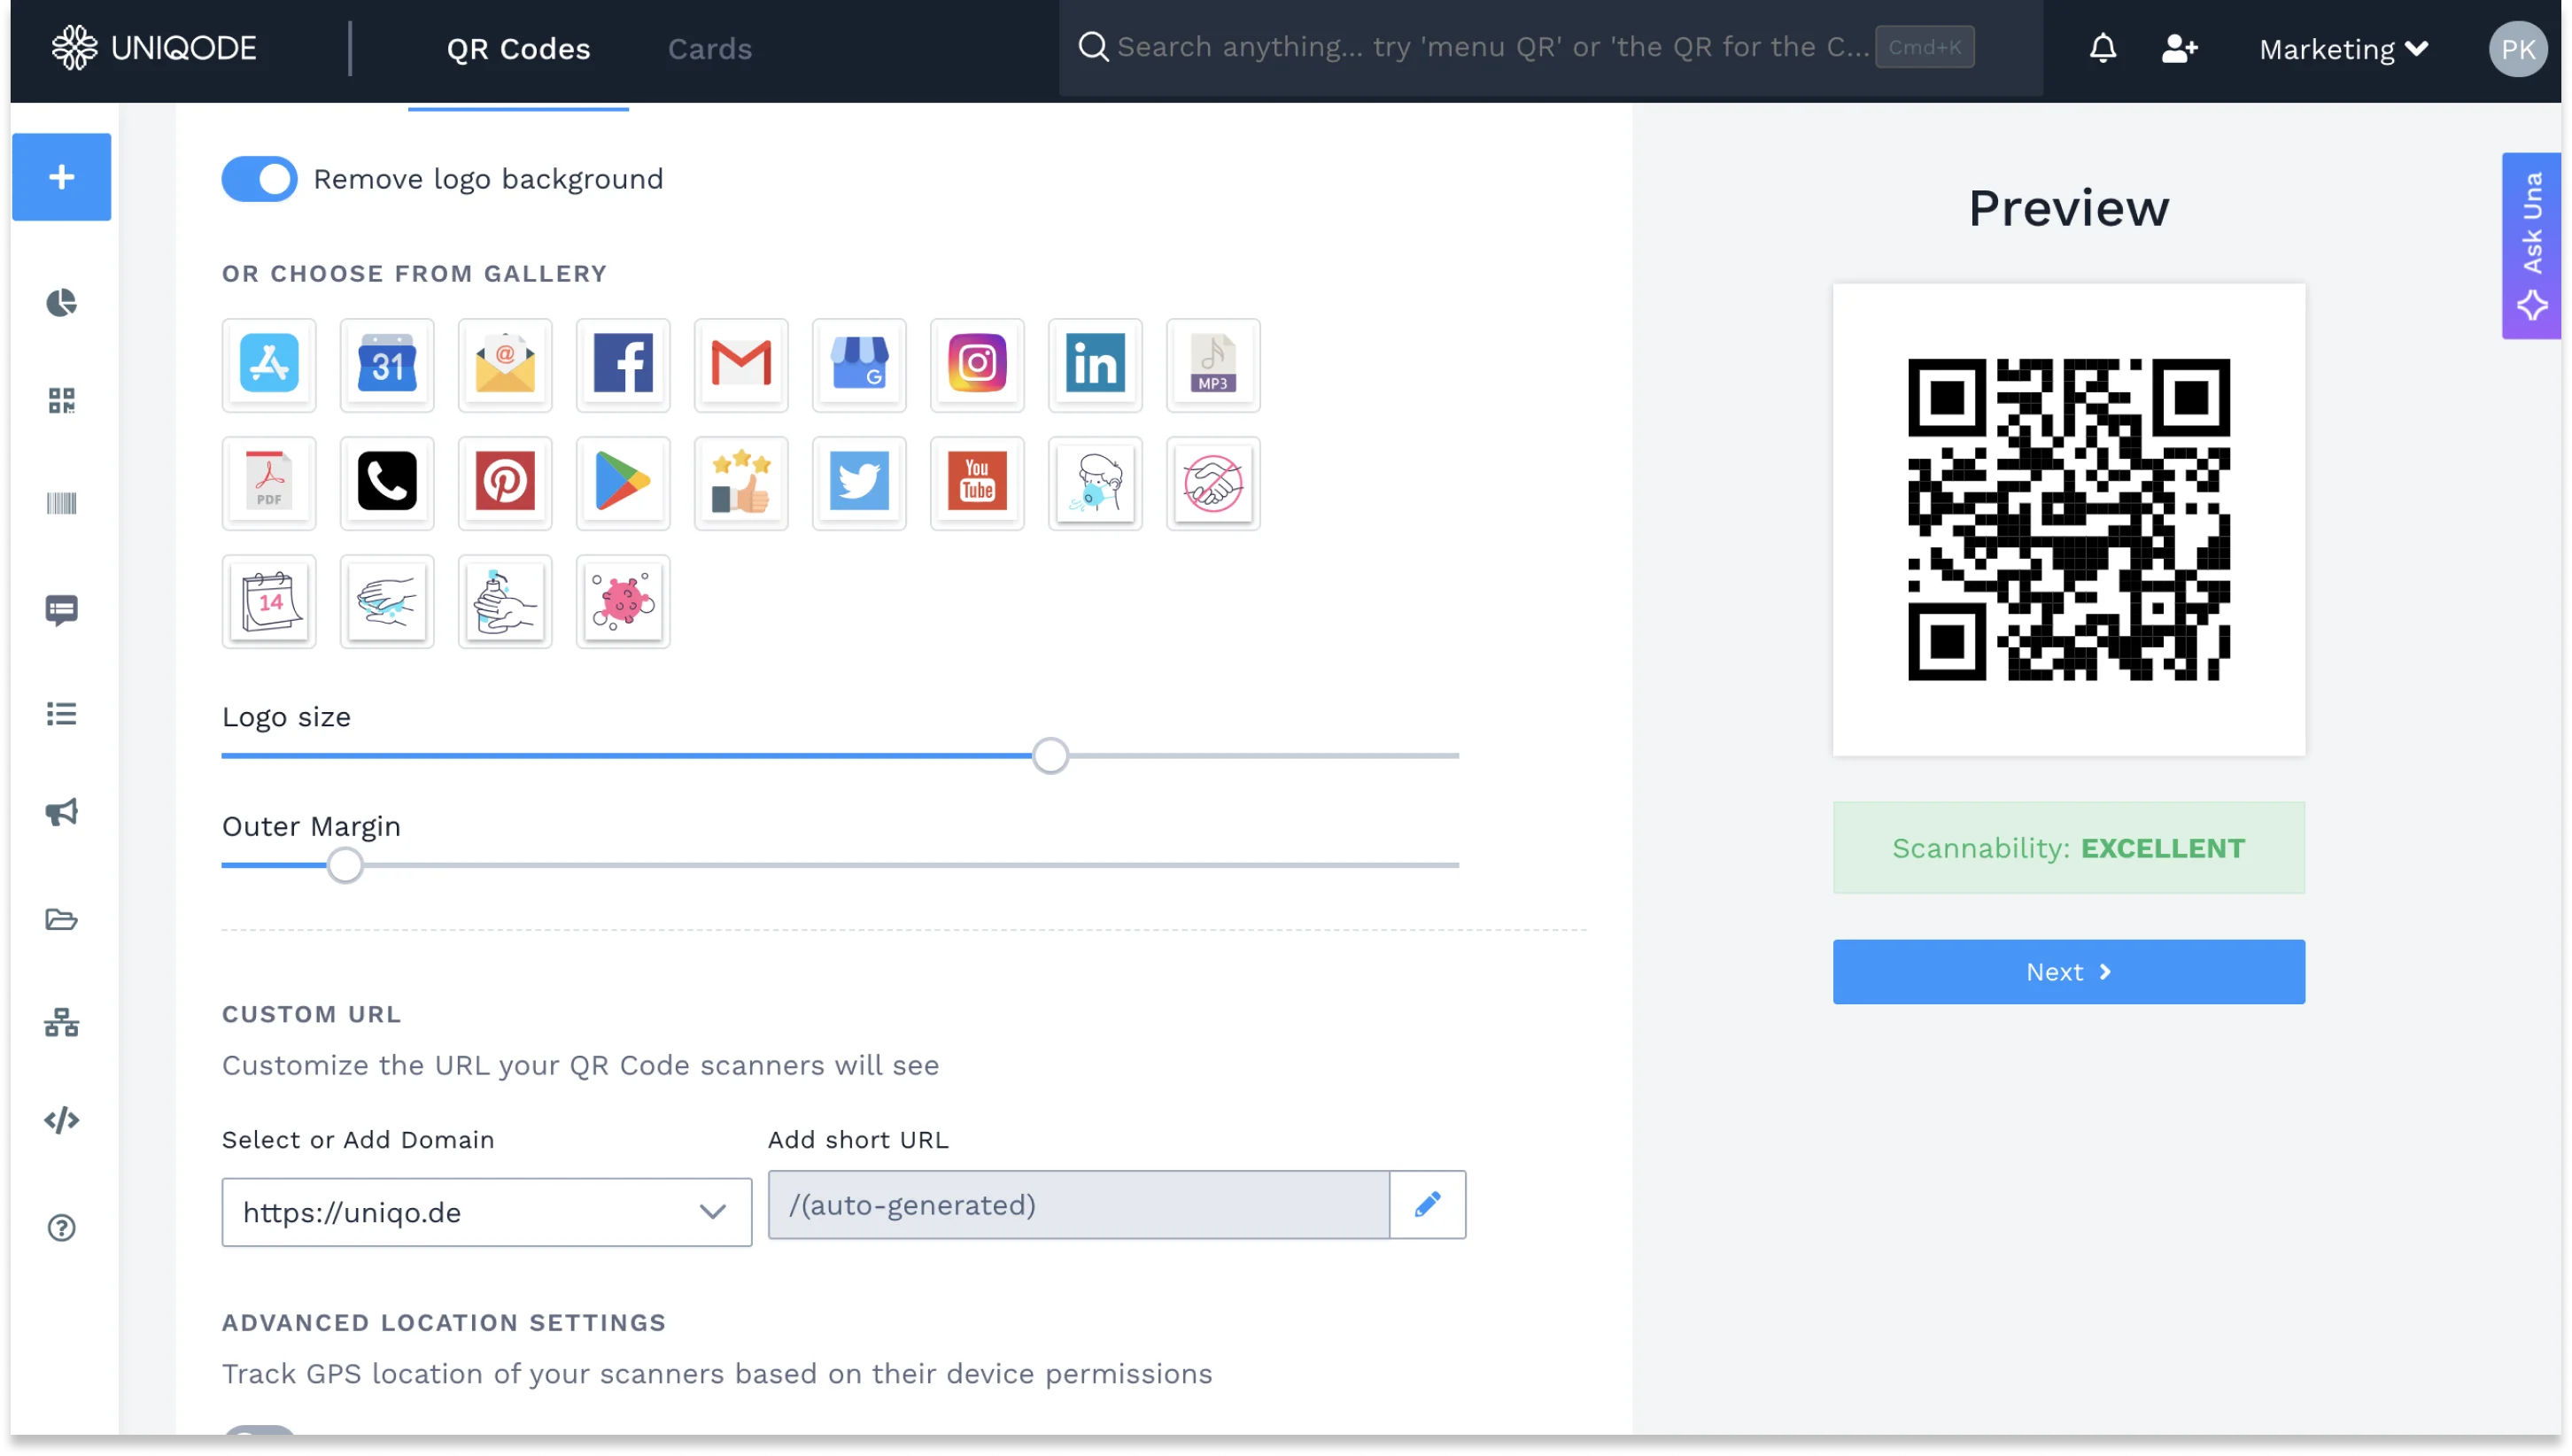Select the face mask person logo

pos(1095,482)
